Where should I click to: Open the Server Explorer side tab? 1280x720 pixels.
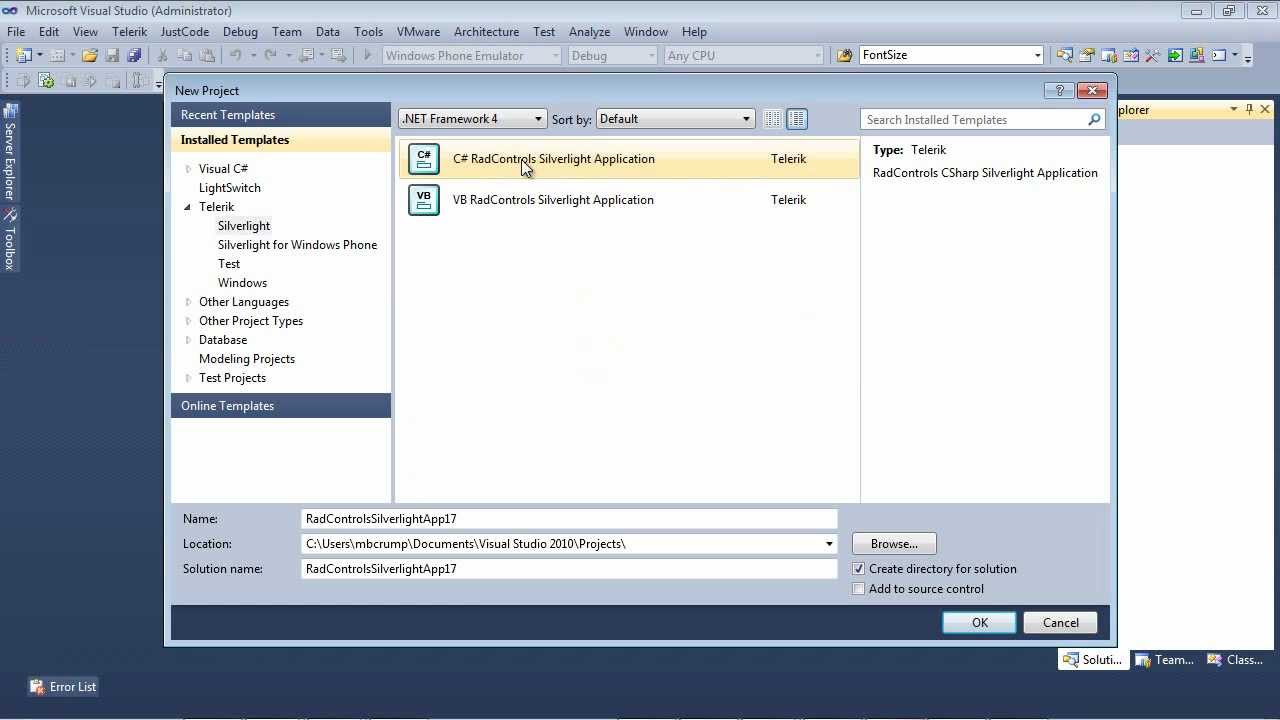point(10,151)
